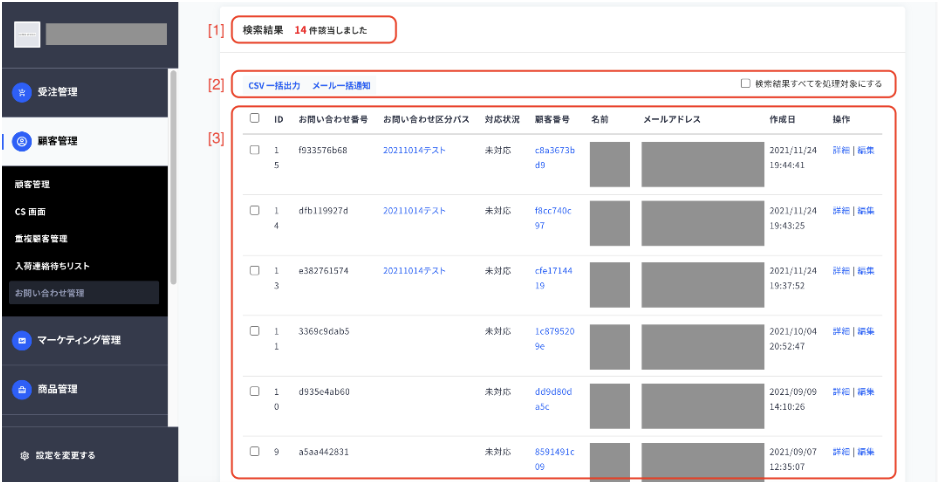The image size is (942, 486).
Task: Click the sidebar vertical scrollbar
Action: tap(174, 177)
